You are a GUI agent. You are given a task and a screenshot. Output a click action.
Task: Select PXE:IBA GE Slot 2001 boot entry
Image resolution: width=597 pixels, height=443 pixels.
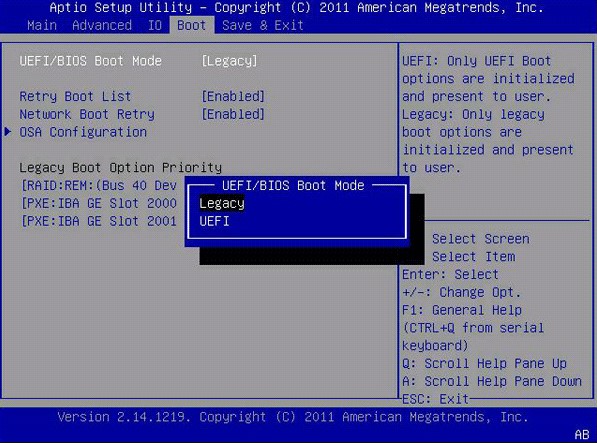(99, 221)
